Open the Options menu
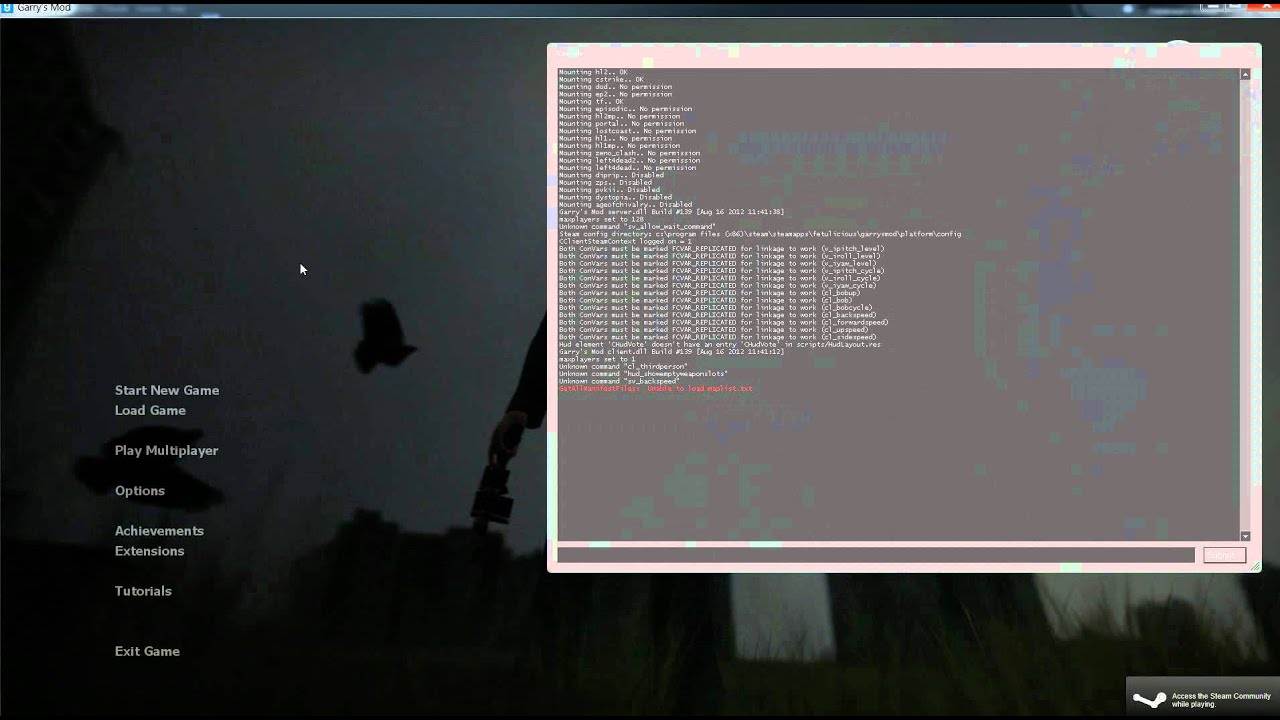 pos(140,491)
